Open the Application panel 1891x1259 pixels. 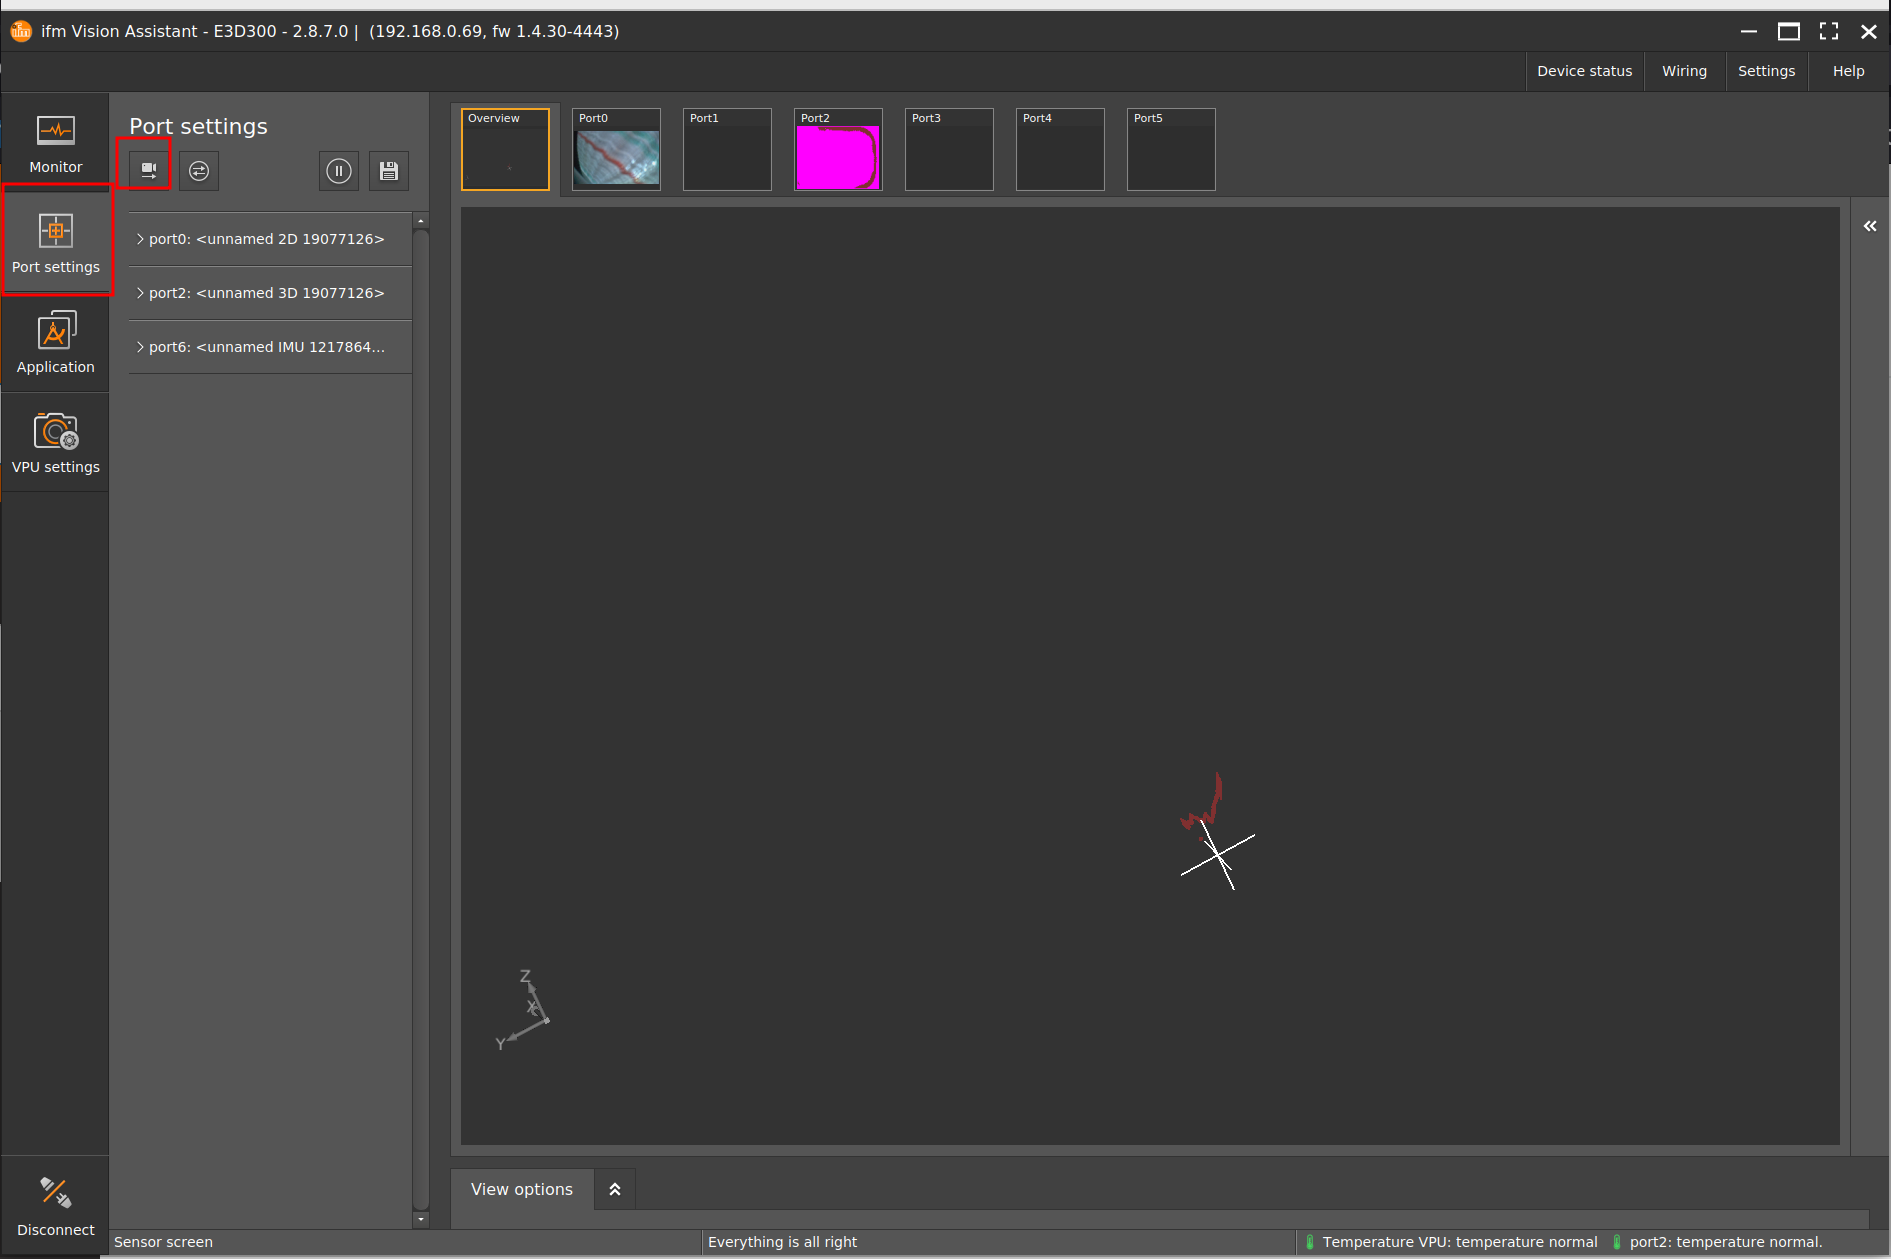(55, 342)
